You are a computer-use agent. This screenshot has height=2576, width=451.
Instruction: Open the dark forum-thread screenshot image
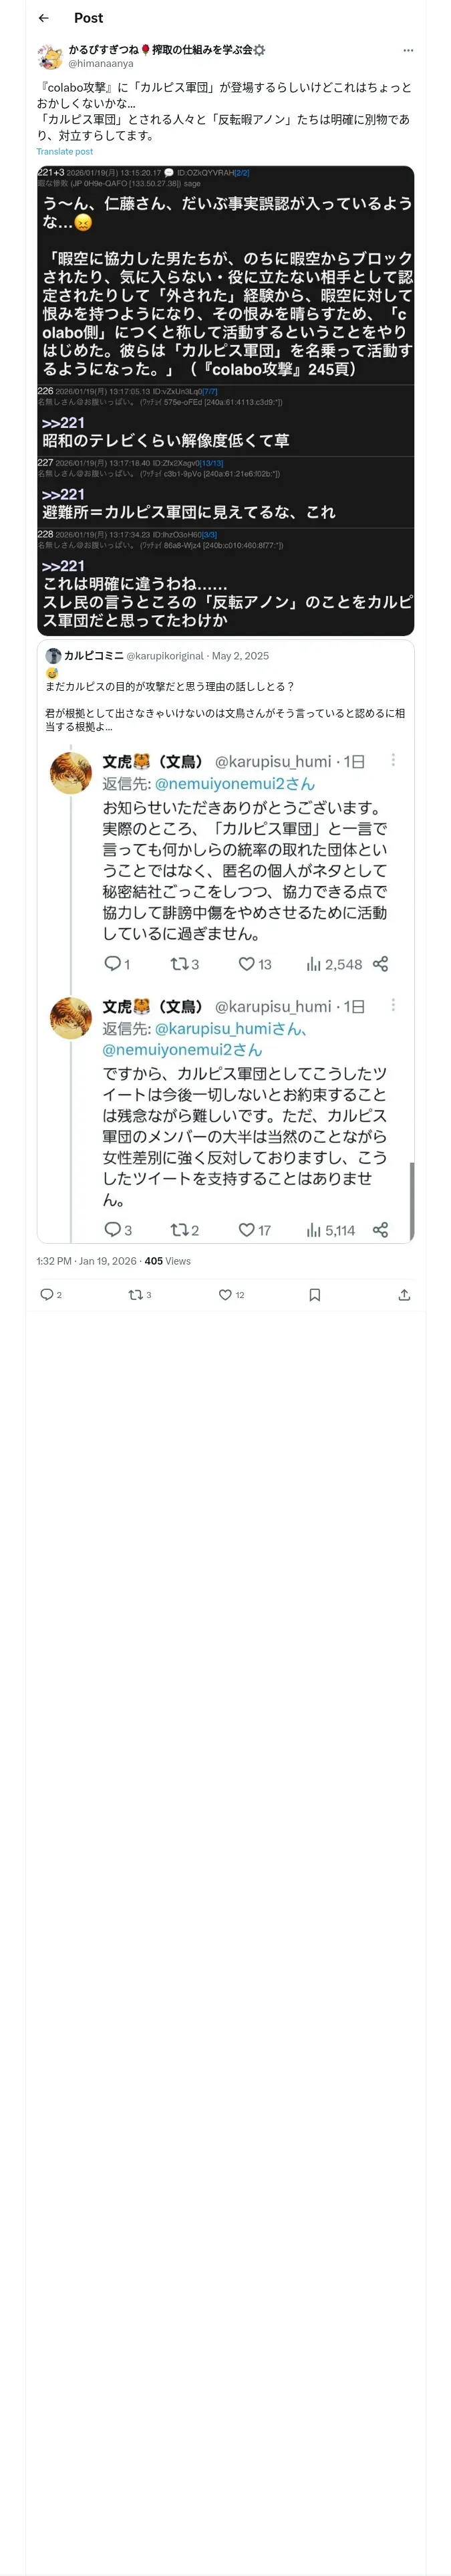(225, 401)
